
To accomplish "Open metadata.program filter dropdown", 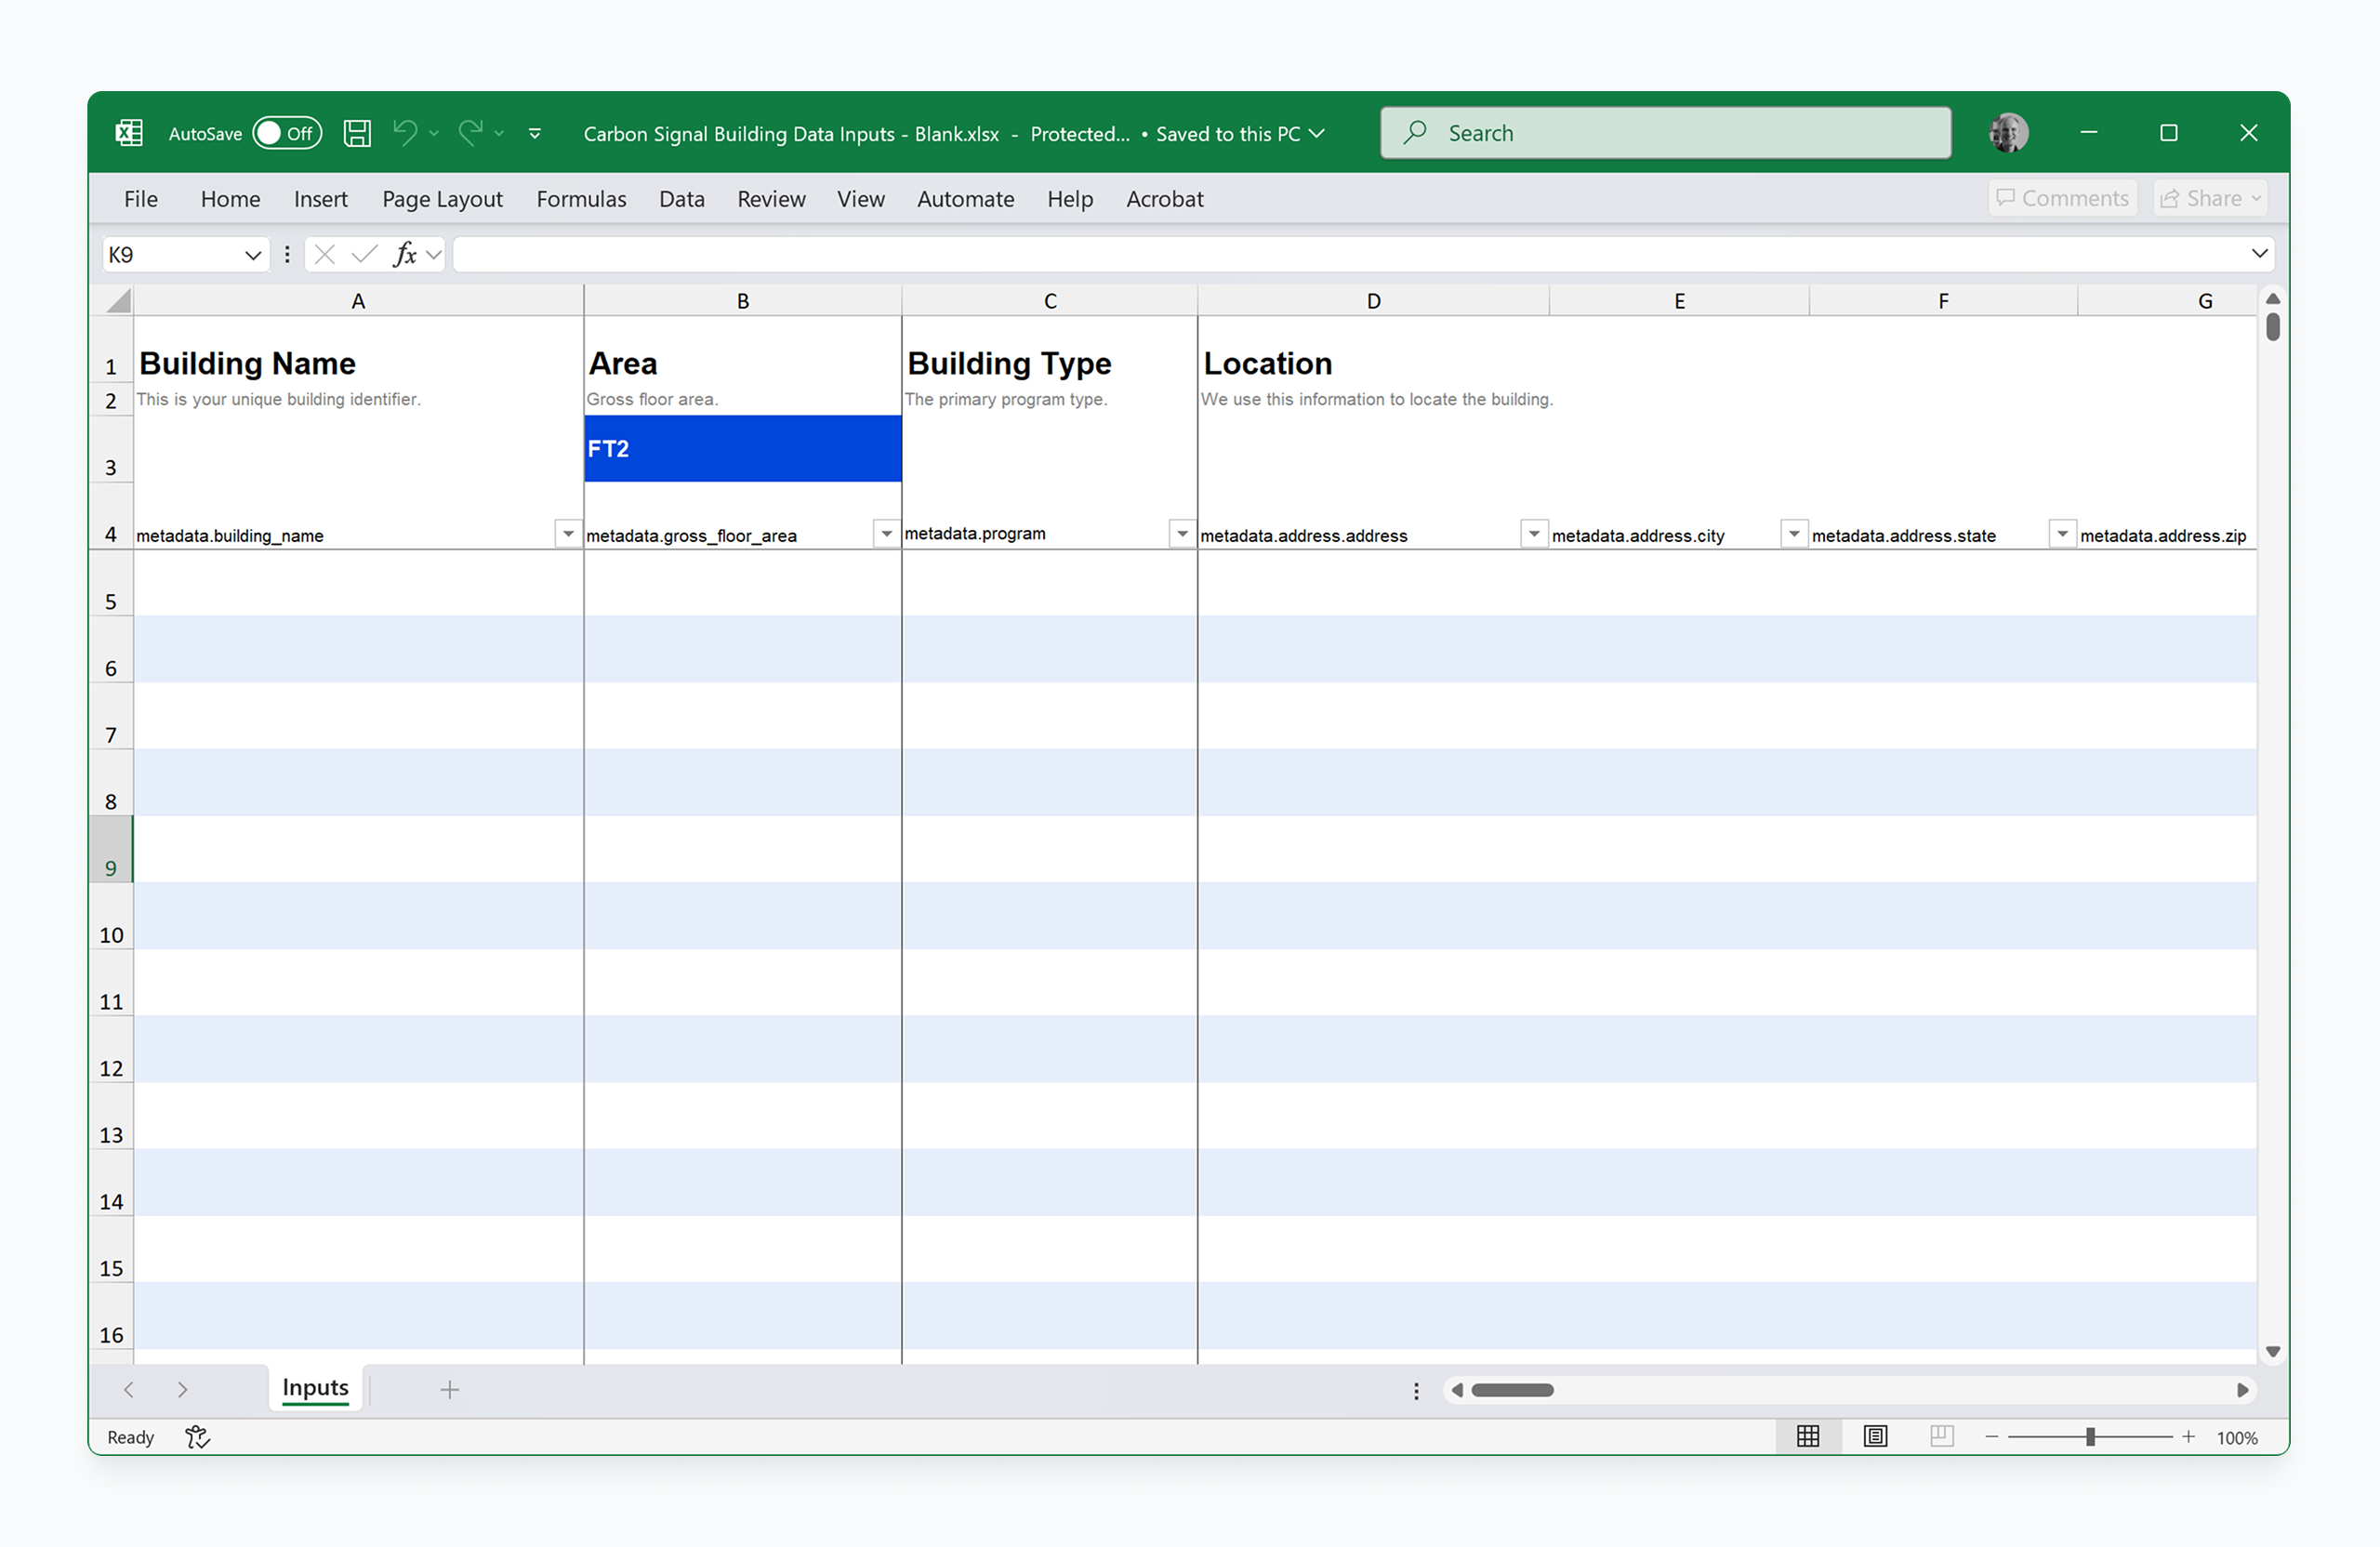I will 1182,534.
